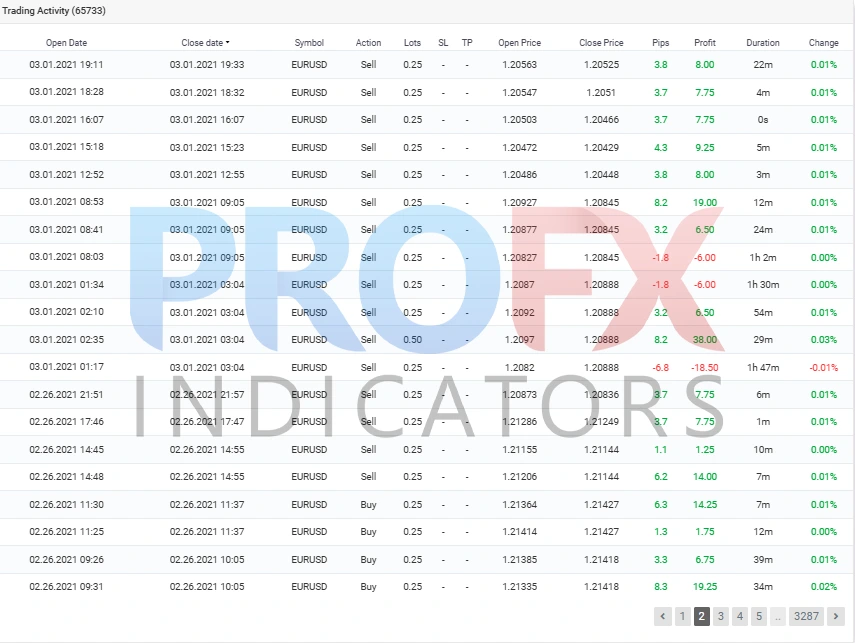
Task: Click profit value 9.25
Action: tap(705, 147)
